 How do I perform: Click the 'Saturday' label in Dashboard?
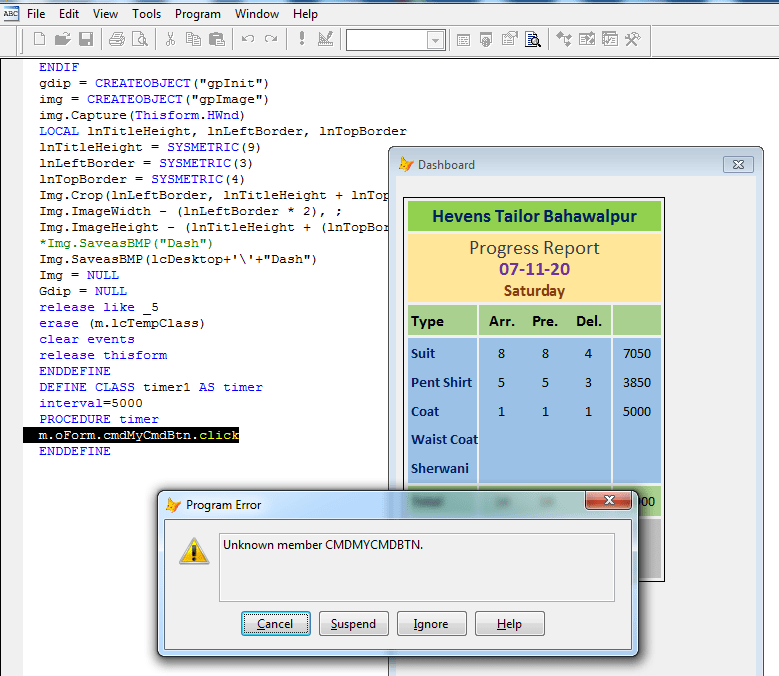click(534, 291)
